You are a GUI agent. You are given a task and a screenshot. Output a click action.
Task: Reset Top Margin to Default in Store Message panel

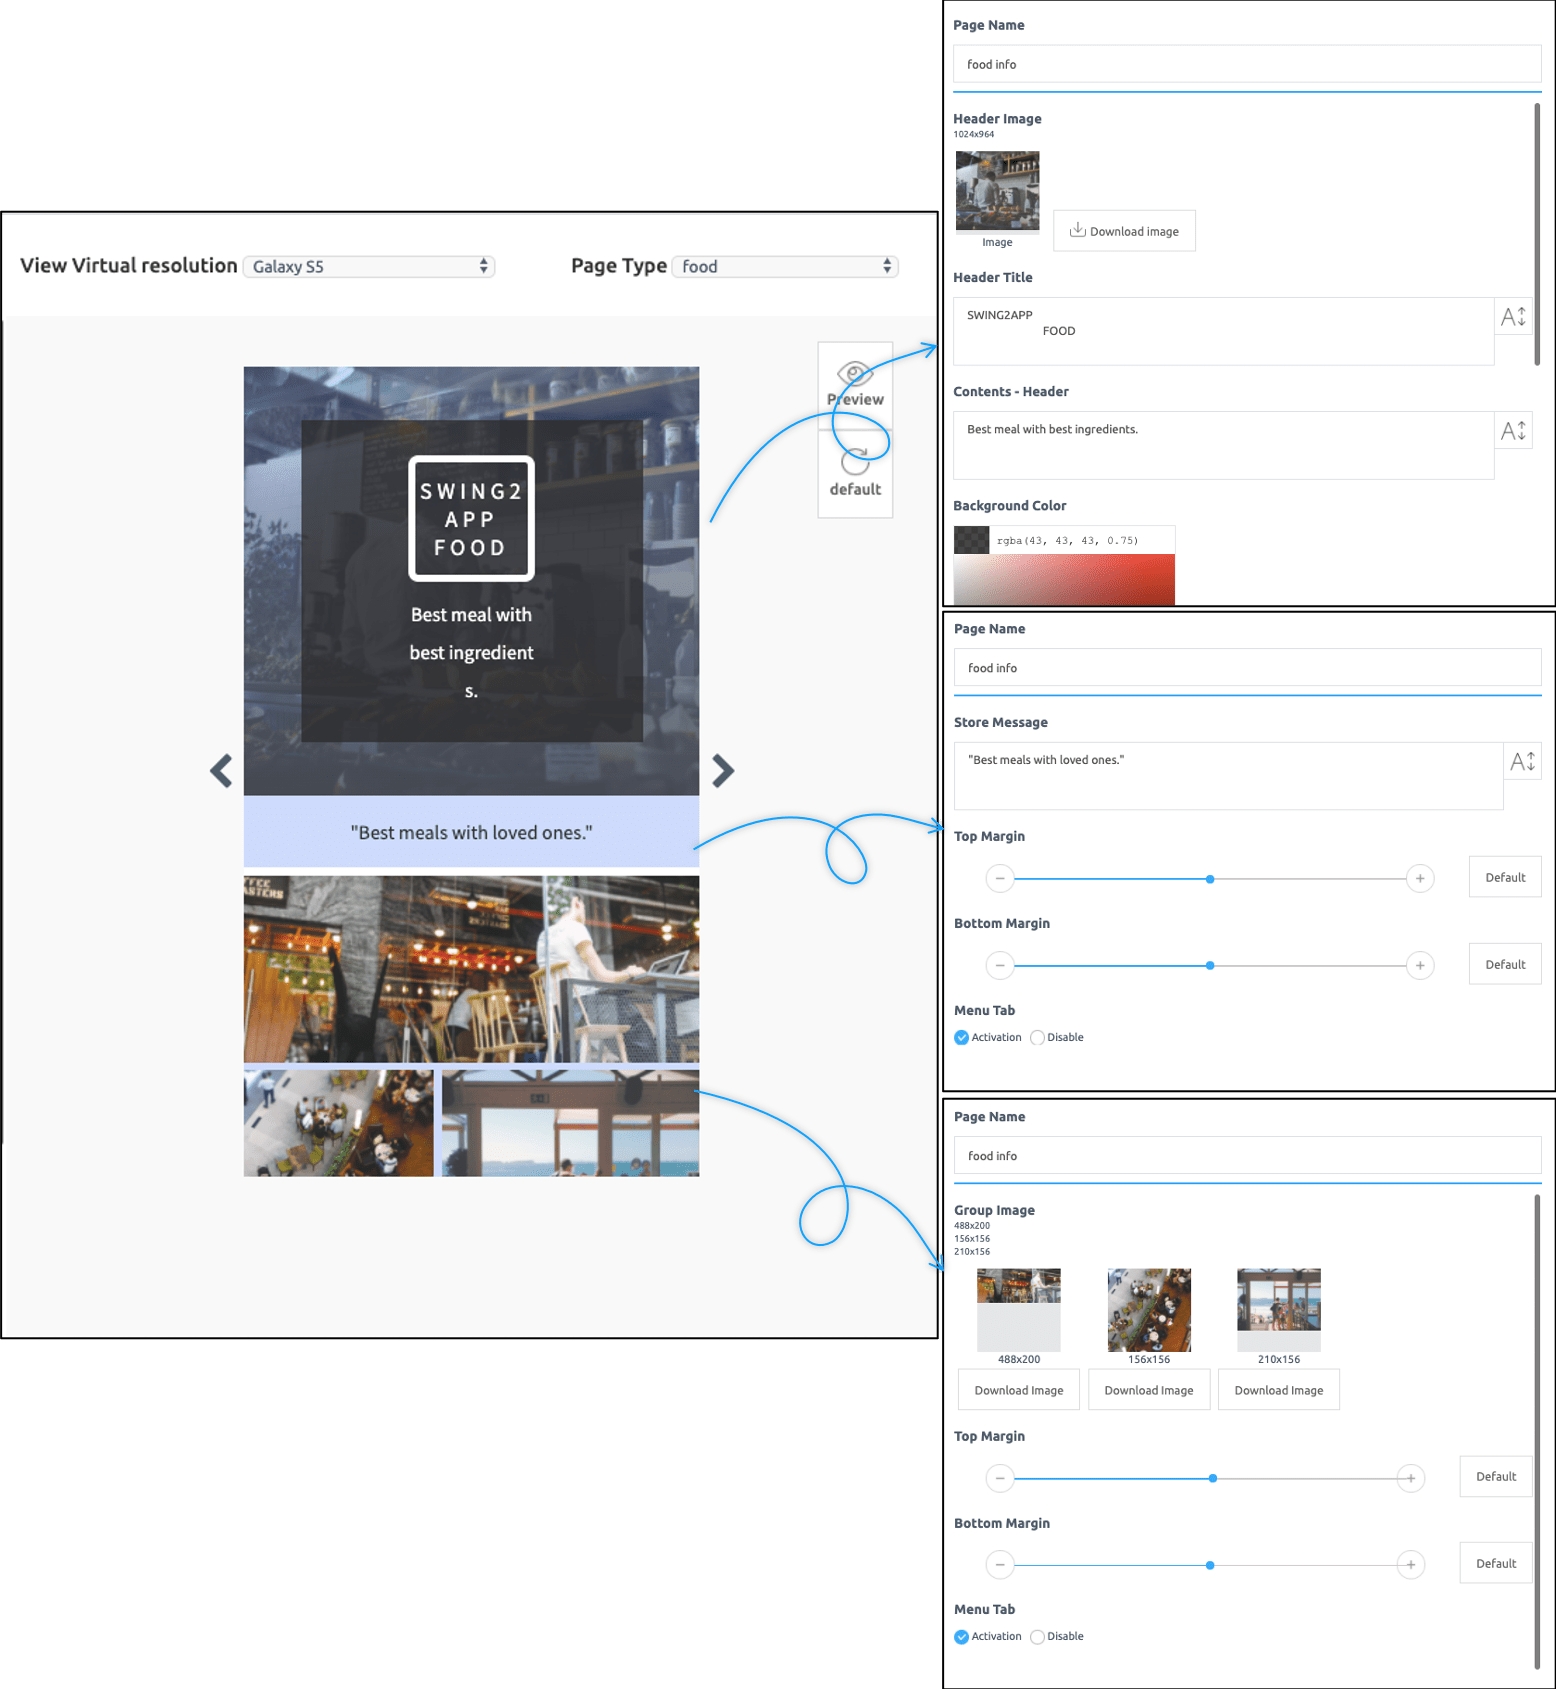click(x=1505, y=877)
